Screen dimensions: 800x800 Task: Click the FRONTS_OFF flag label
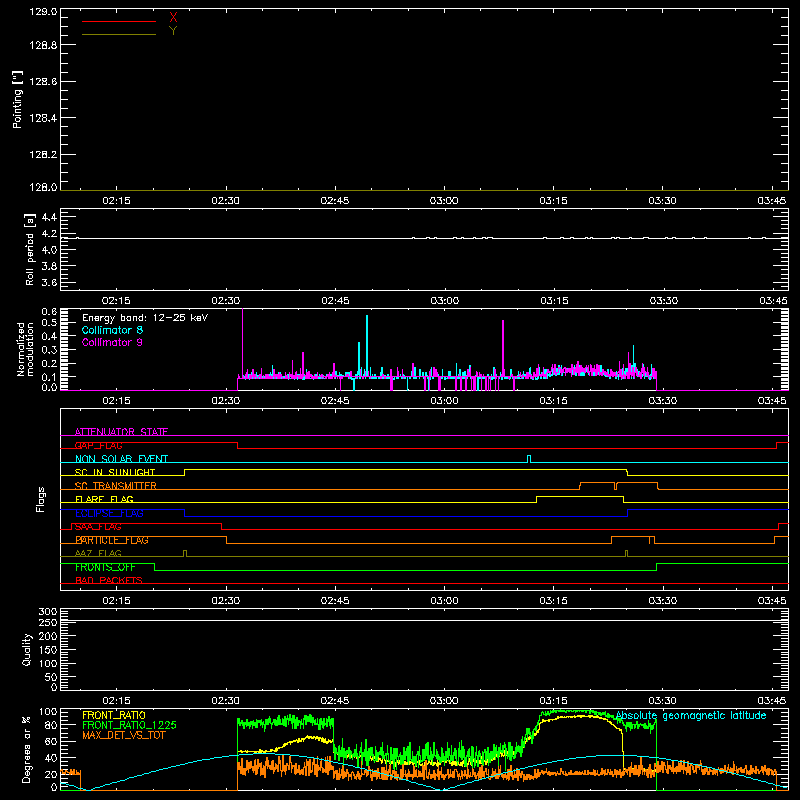(105, 567)
